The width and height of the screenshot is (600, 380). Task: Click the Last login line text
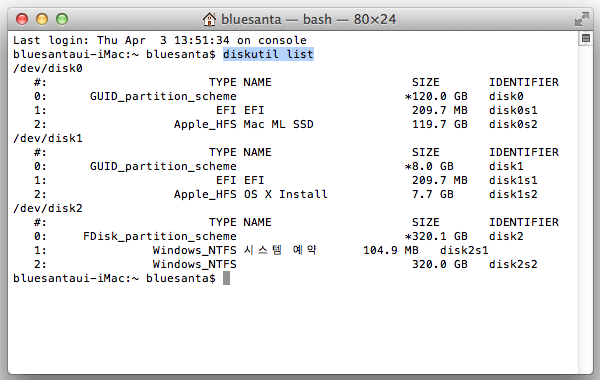(x=160, y=40)
